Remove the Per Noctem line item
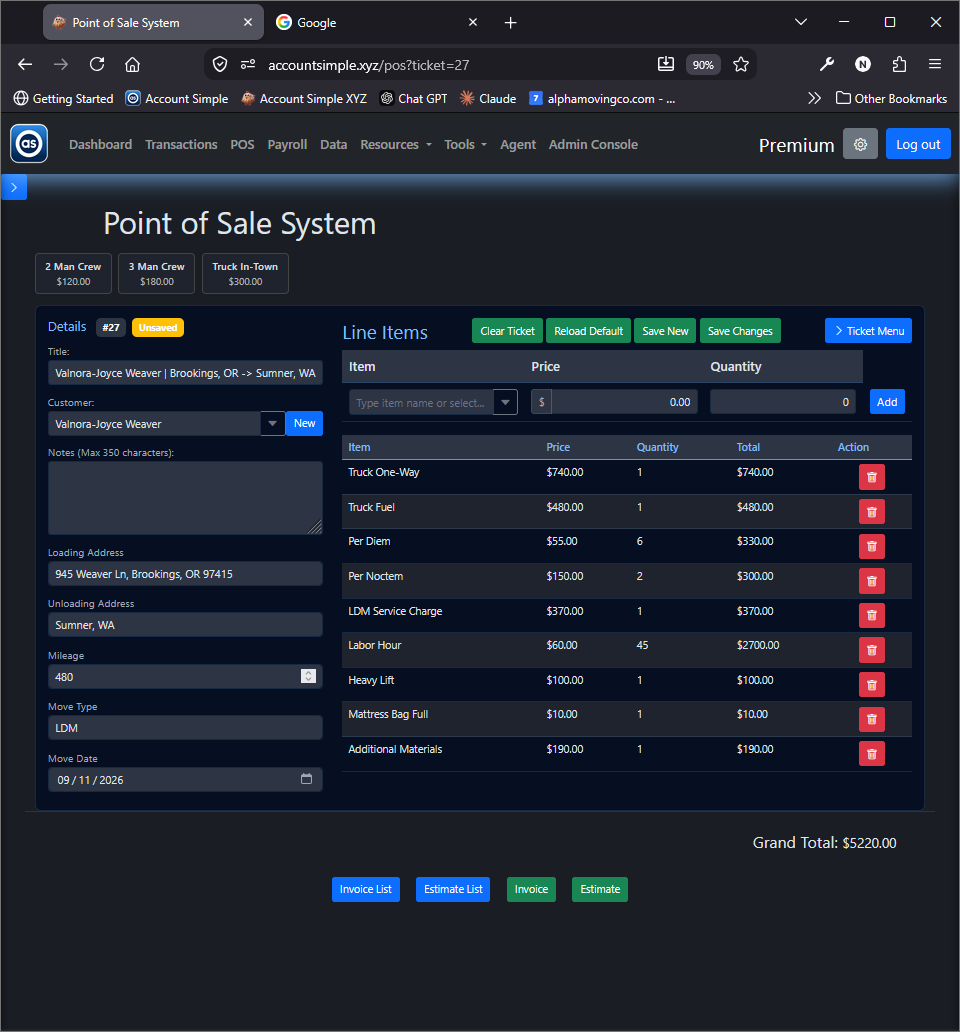This screenshot has height=1032, width=960. tap(871, 581)
